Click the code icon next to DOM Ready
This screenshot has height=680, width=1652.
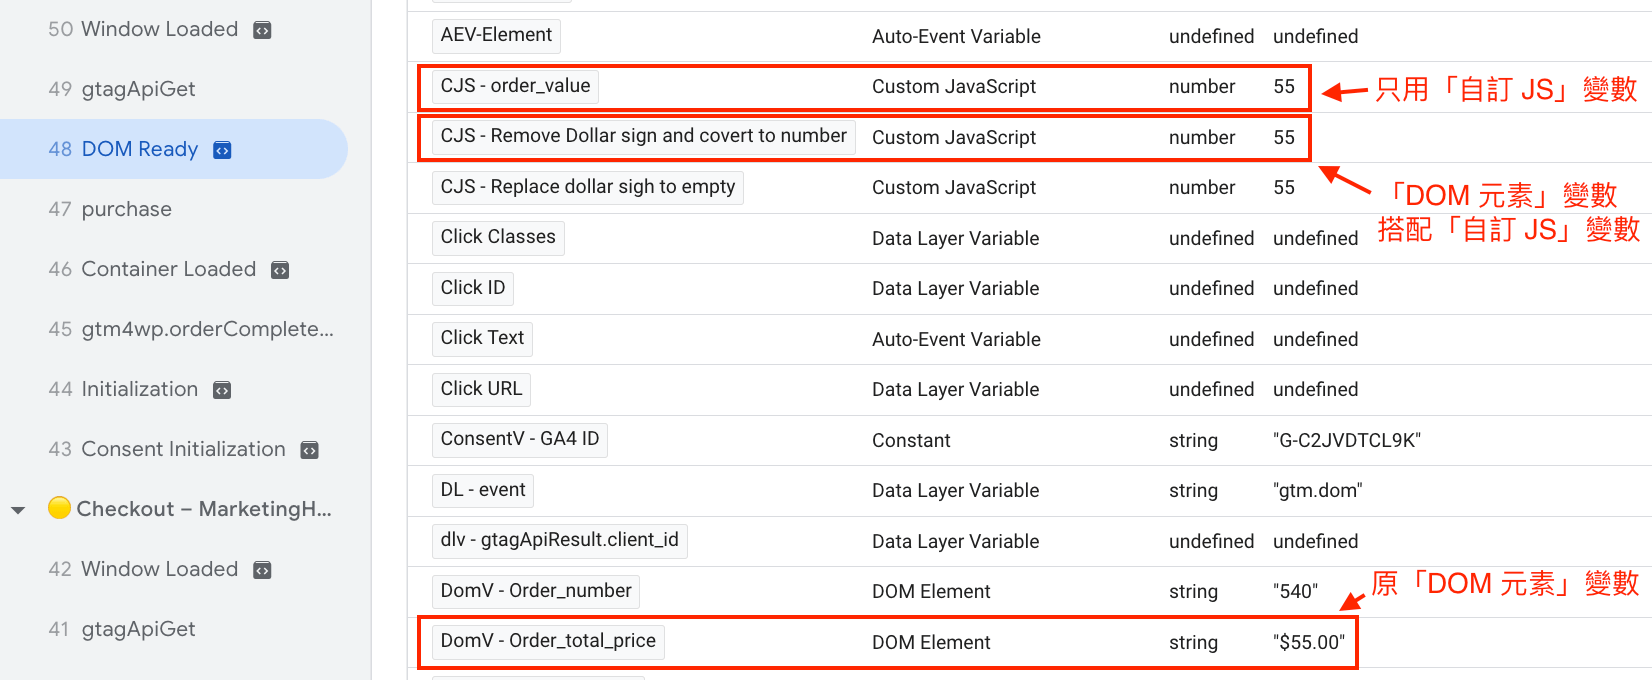[222, 150]
